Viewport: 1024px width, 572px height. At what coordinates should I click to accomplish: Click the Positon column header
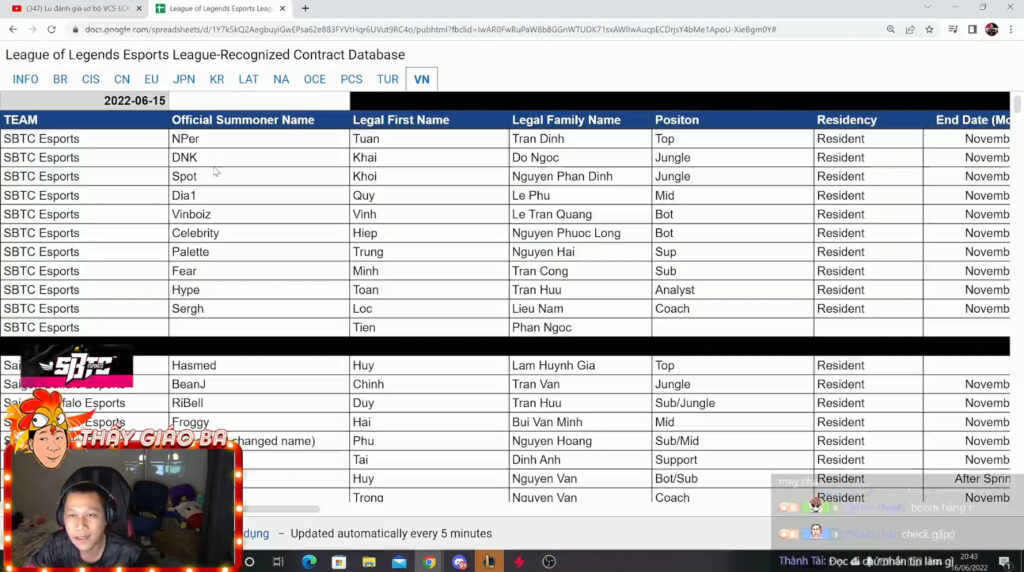tap(733, 119)
